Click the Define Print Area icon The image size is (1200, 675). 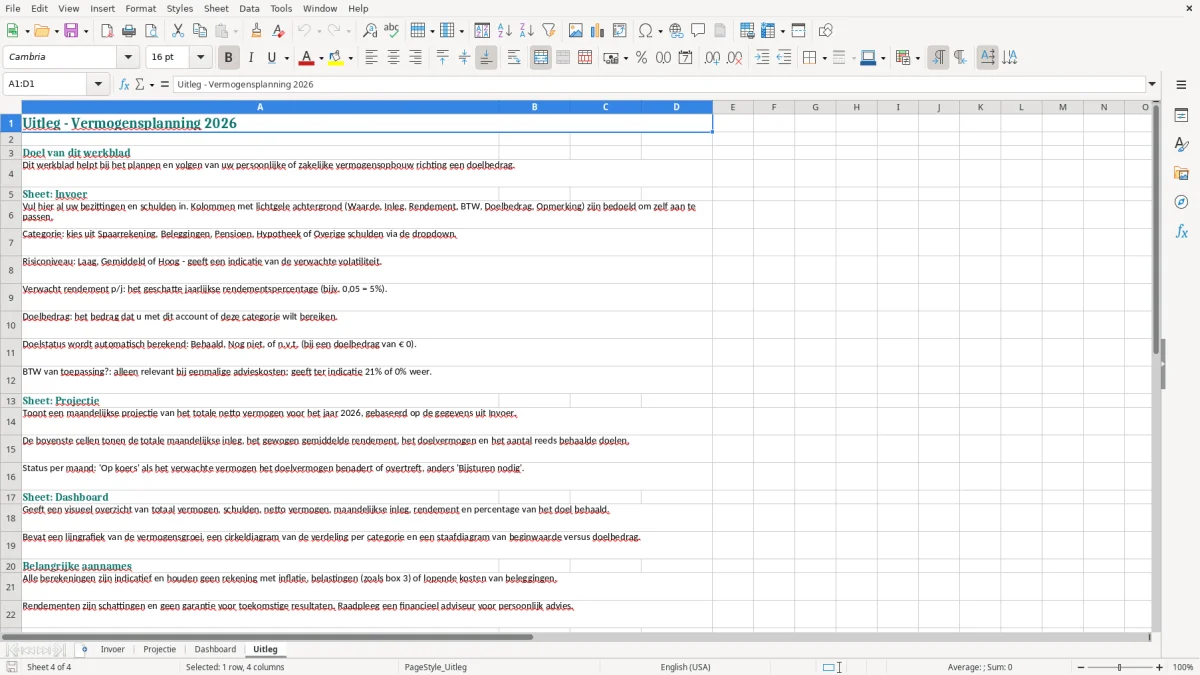[x=747, y=31]
